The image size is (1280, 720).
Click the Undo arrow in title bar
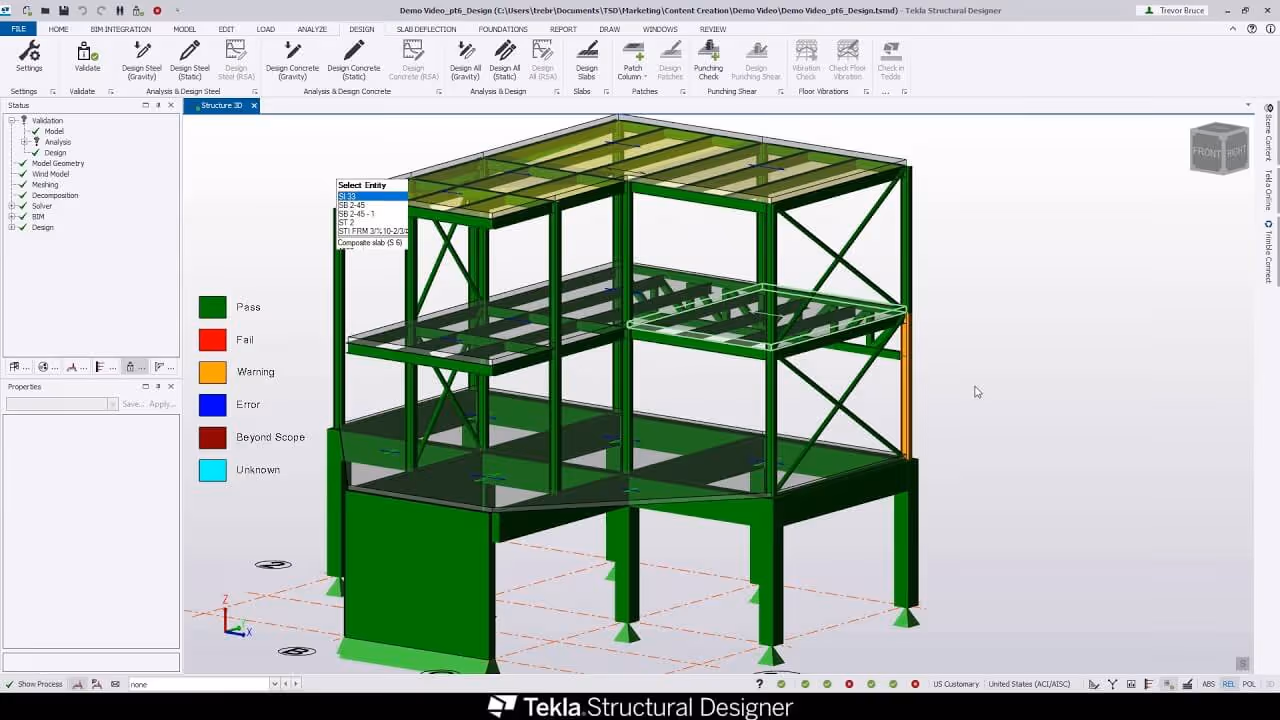(83, 10)
